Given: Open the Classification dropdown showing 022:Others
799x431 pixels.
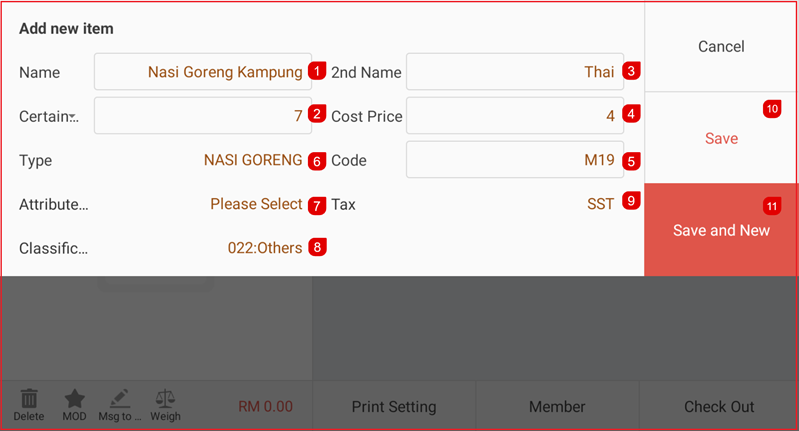Looking at the screenshot, I should (x=264, y=248).
